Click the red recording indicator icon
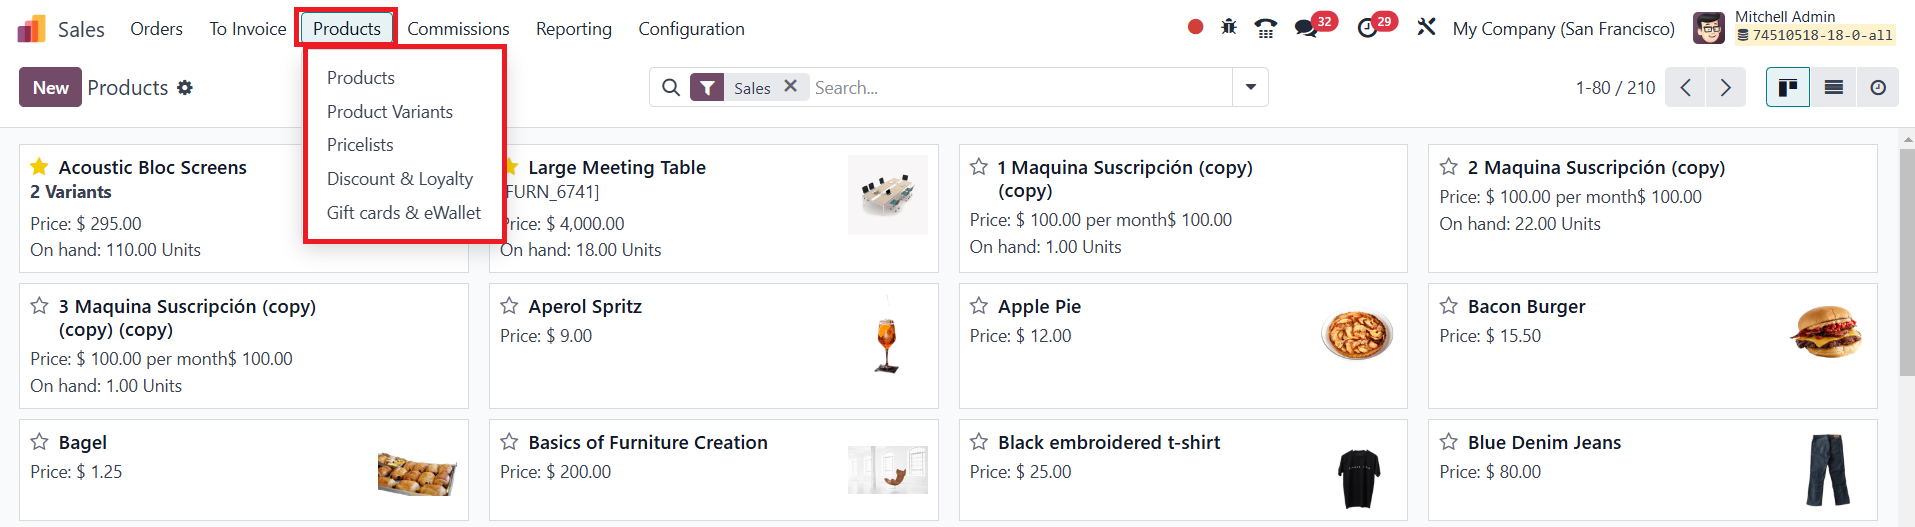 (x=1195, y=27)
